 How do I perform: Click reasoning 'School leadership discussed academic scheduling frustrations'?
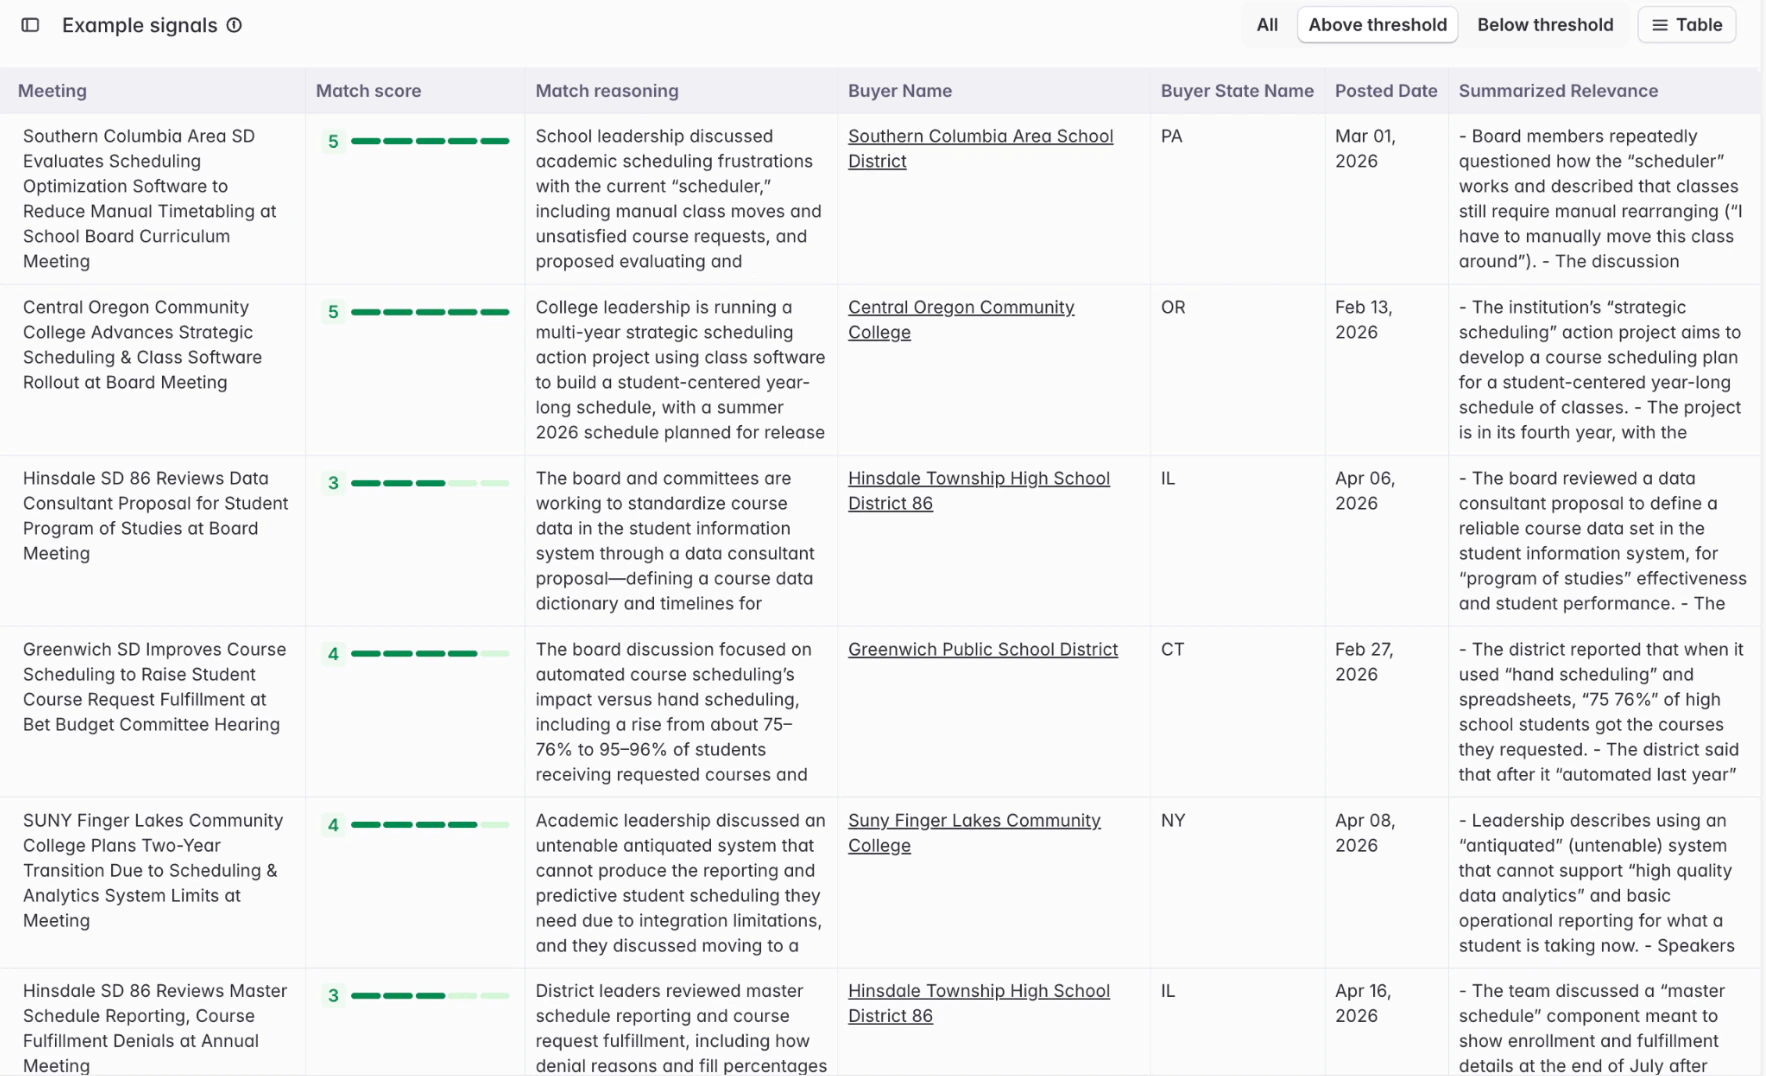(x=679, y=199)
